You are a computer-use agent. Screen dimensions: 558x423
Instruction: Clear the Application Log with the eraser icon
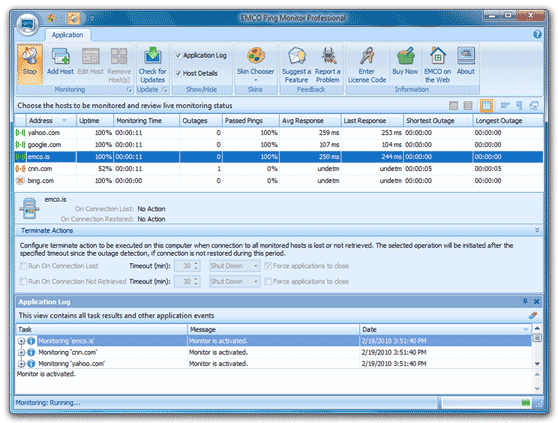pos(533,315)
